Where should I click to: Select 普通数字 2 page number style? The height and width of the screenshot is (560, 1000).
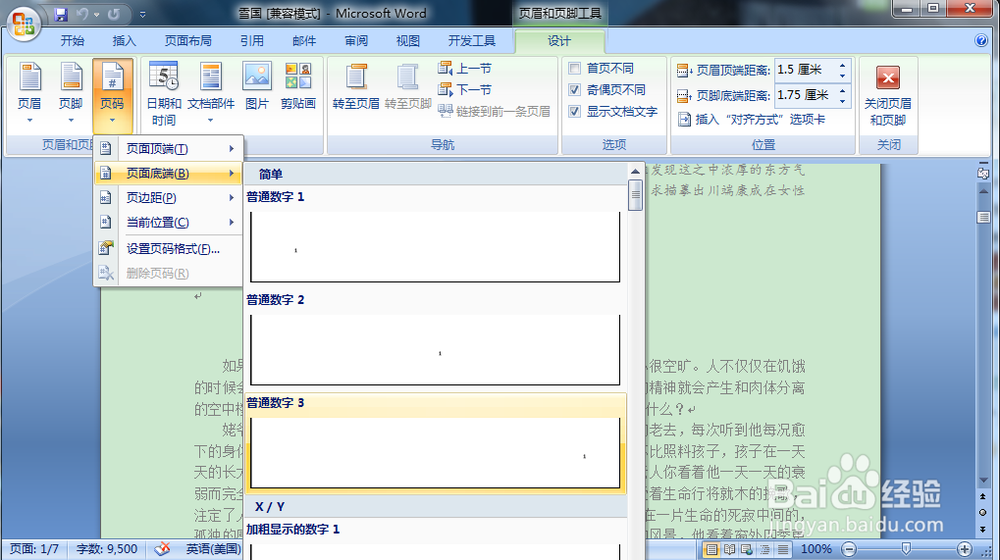pos(435,339)
